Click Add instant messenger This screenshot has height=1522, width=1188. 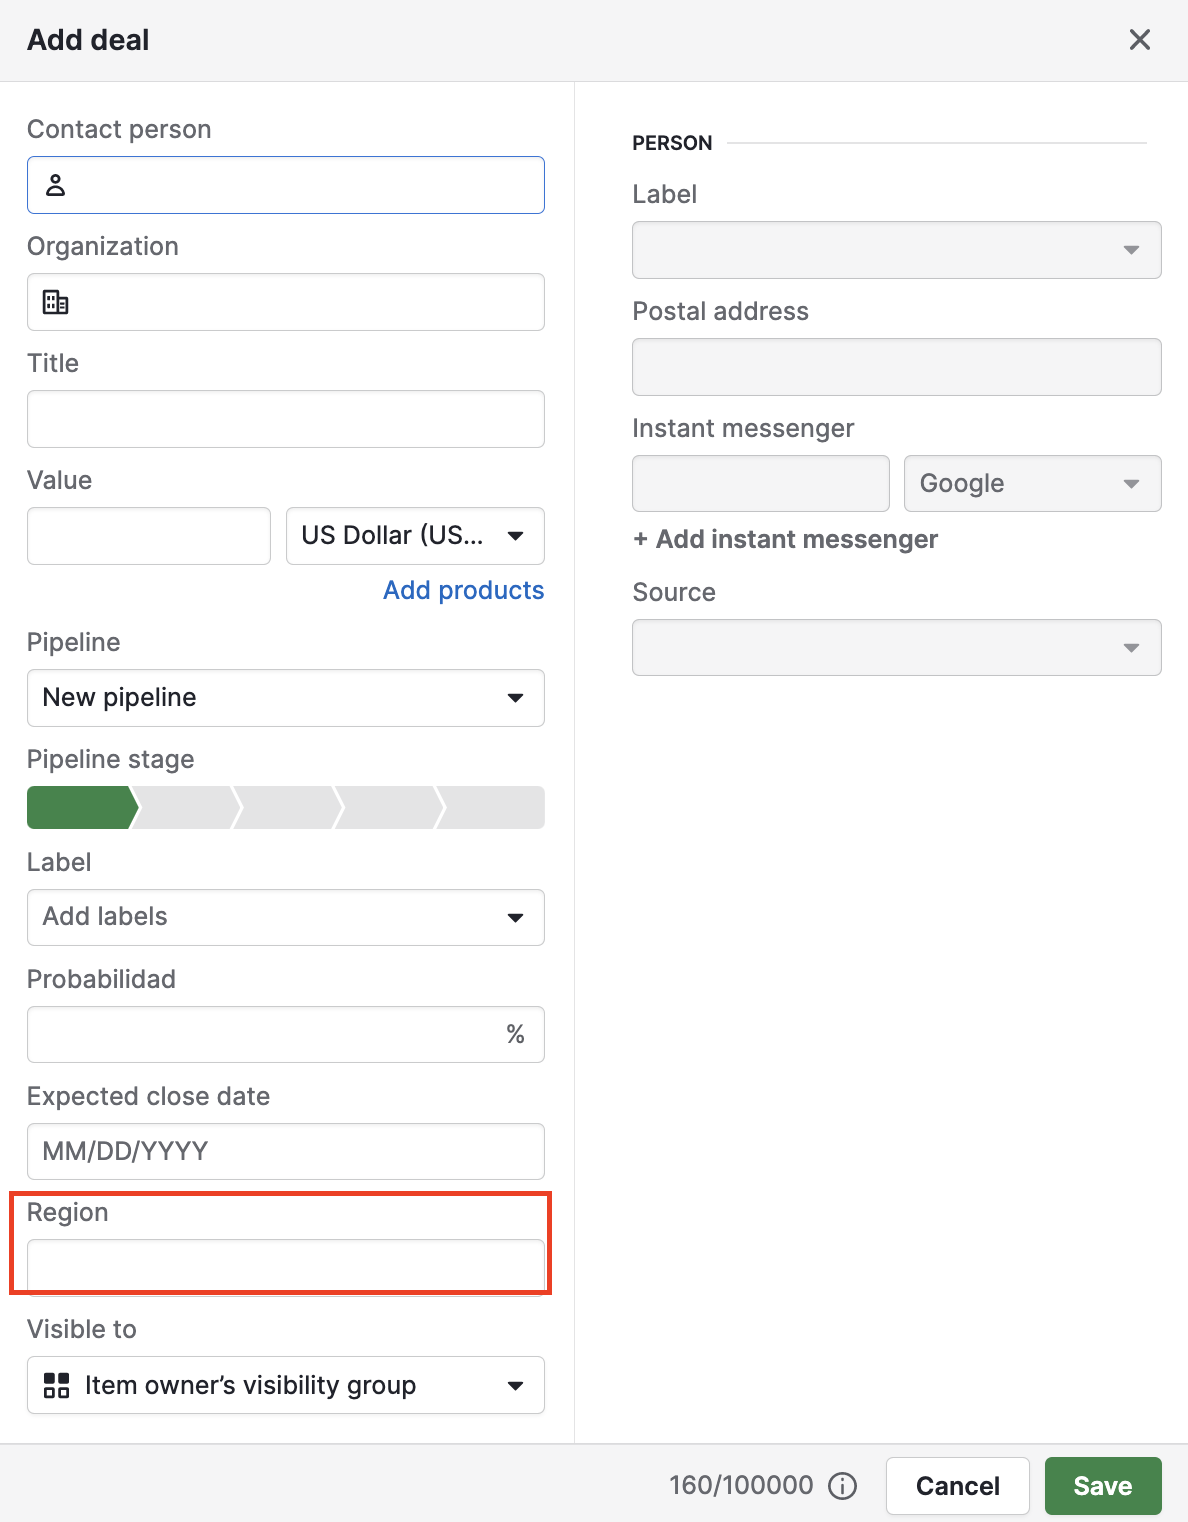[x=784, y=539]
